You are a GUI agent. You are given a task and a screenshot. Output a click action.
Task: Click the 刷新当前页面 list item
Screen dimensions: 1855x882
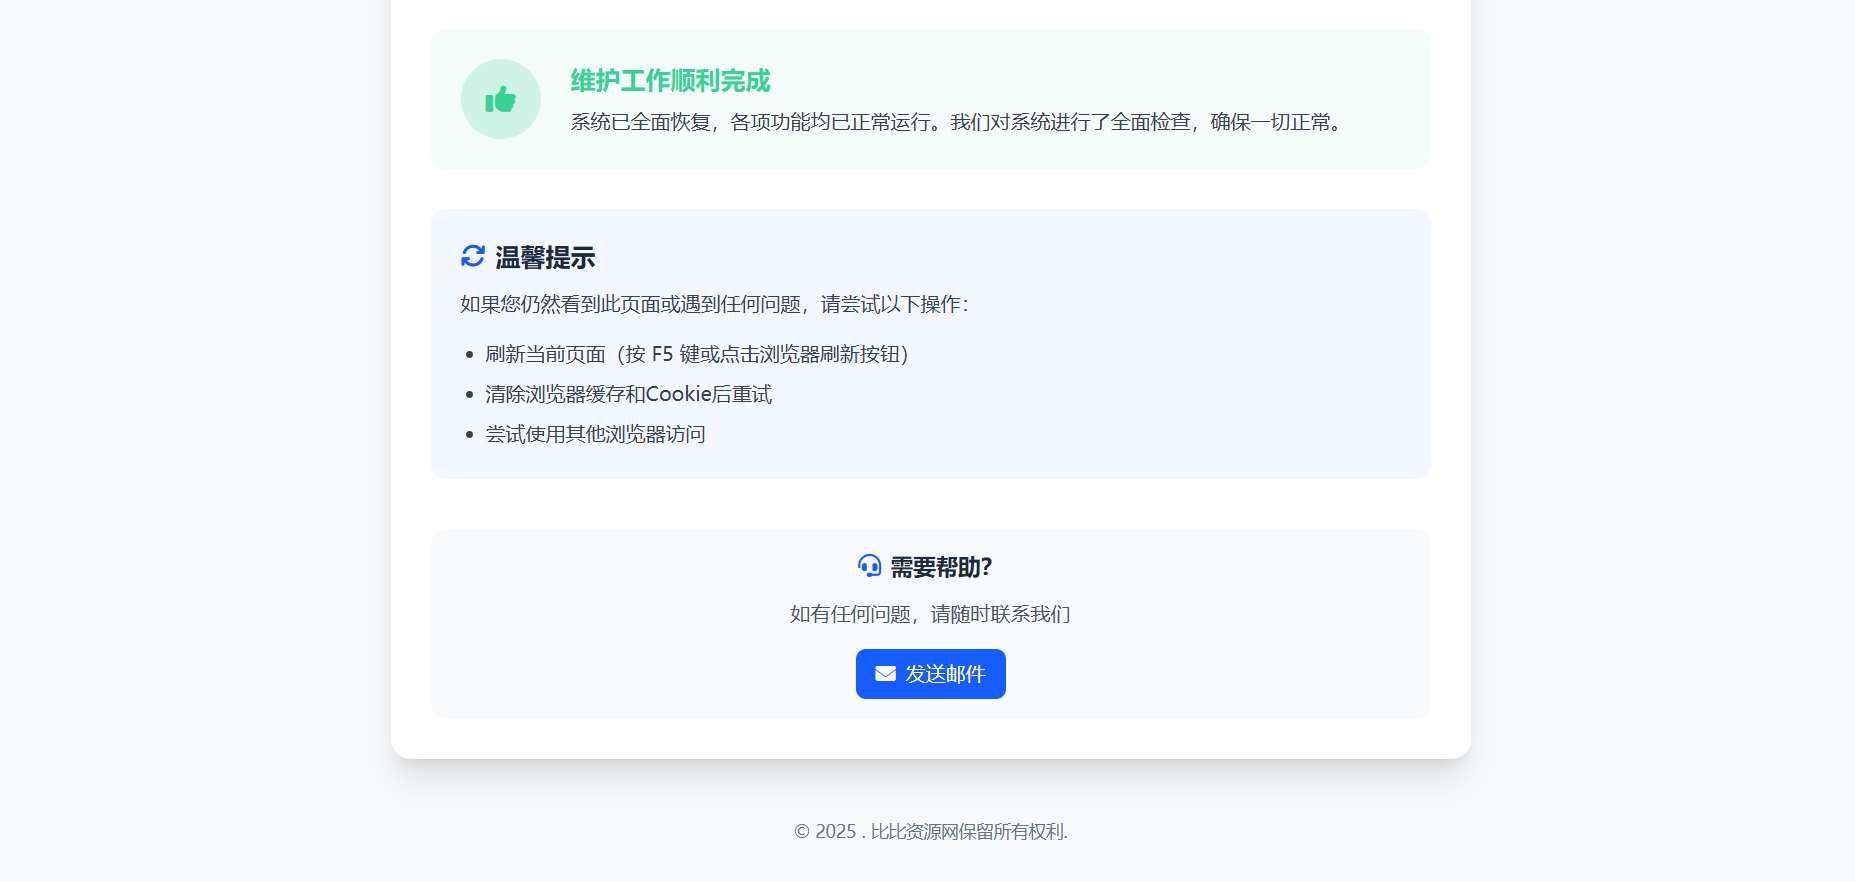[x=696, y=354]
